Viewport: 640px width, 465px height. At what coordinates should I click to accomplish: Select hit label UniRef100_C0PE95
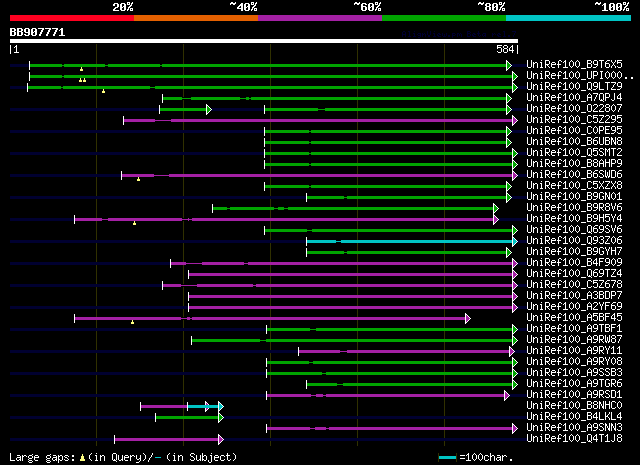click(x=574, y=131)
